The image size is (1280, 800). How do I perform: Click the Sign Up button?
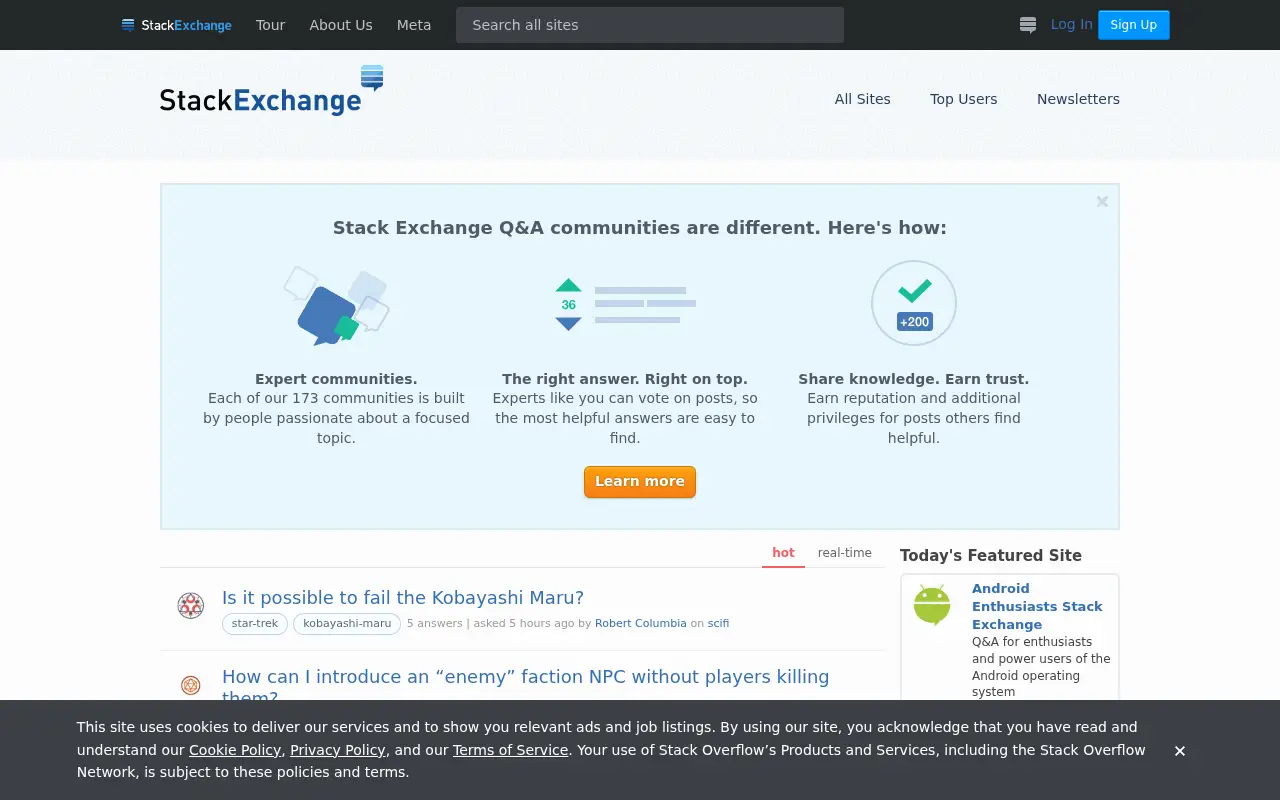pos(1134,25)
